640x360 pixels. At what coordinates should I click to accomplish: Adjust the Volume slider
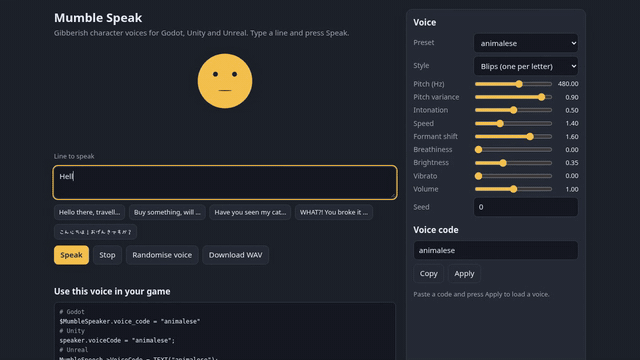tap(513, 189)
